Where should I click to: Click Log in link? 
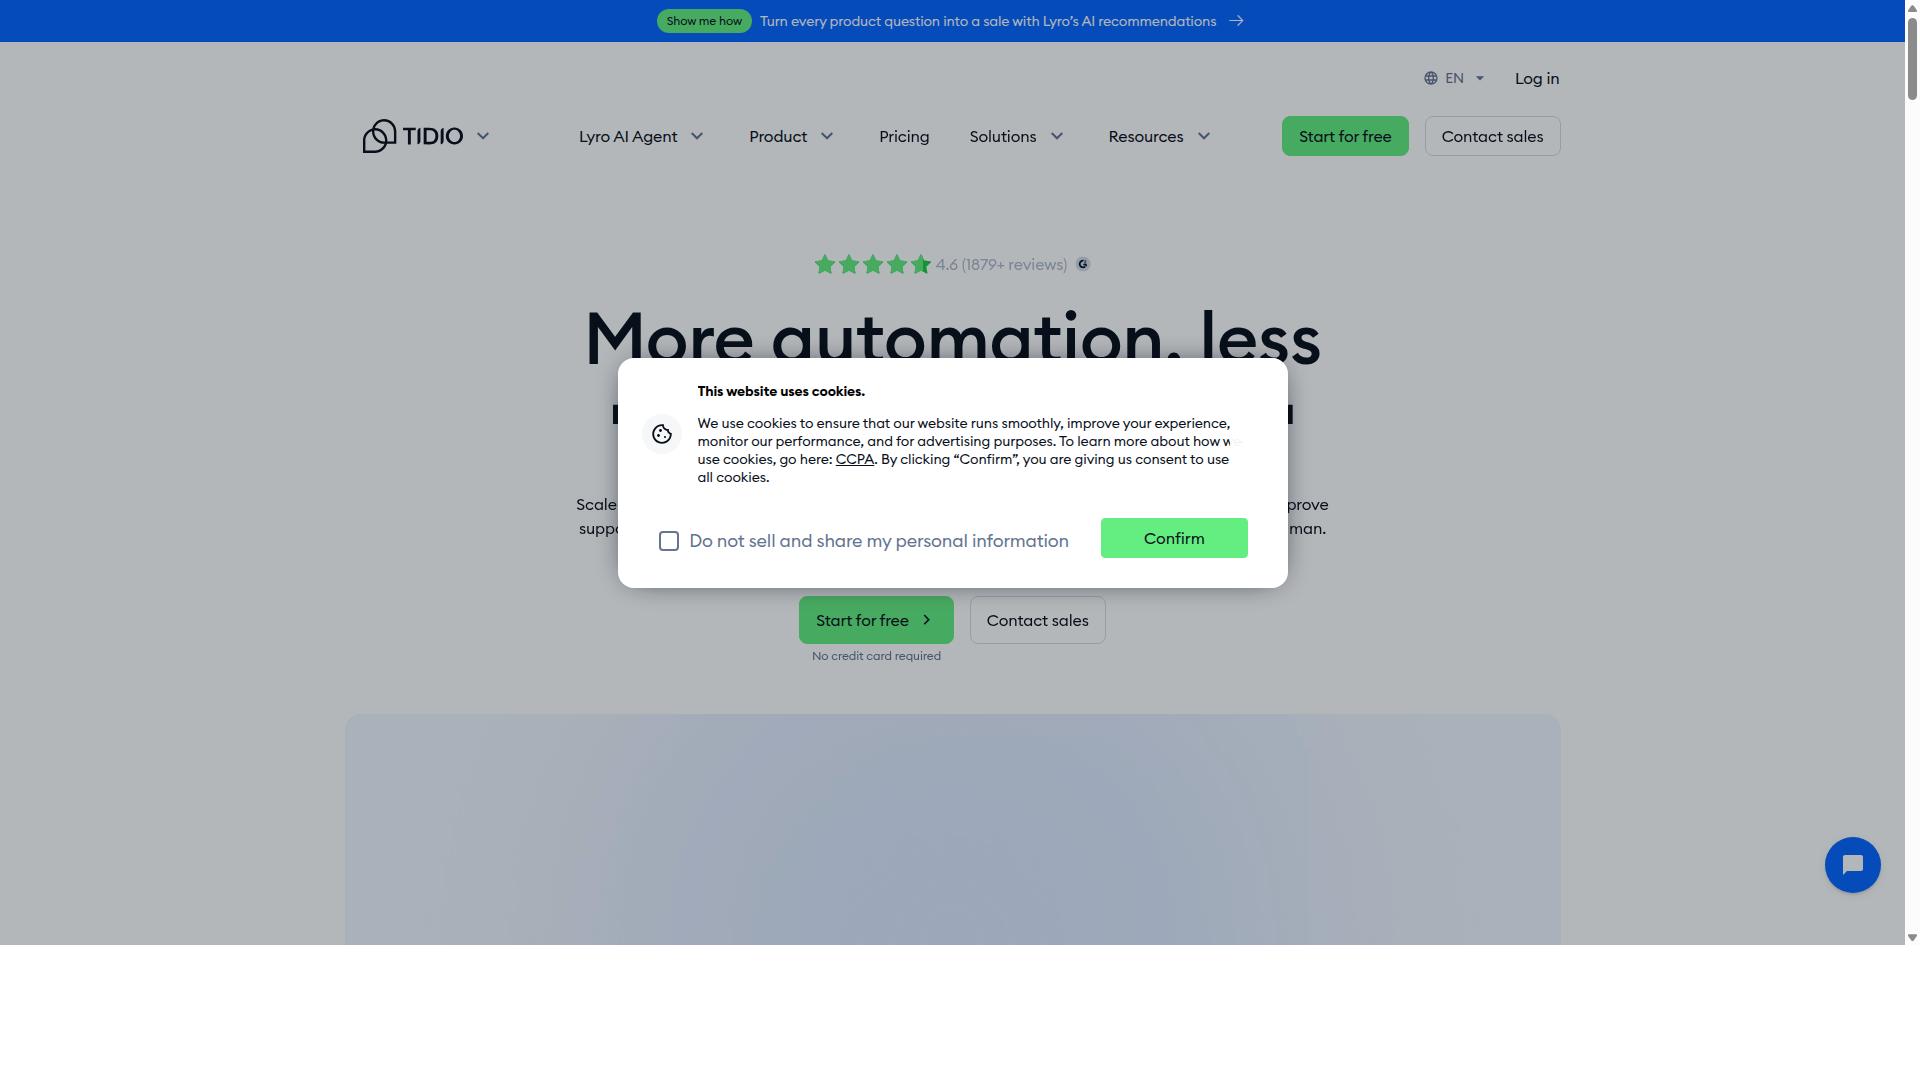coord(1537,78)
